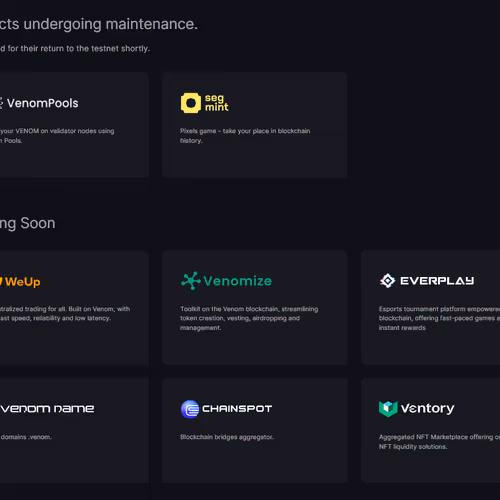Click the blue Chainspot circle icon
Viewport: 500px width, 500px height.
[x=190, y=409]
